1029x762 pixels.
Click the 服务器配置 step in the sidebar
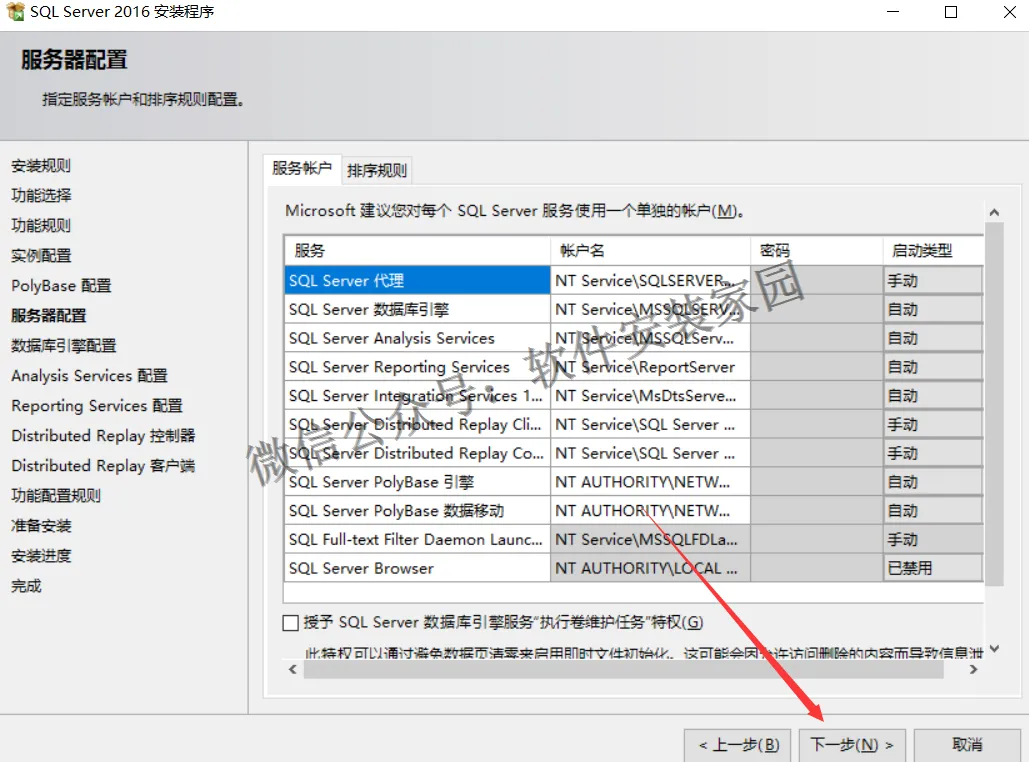coord(49,316)
